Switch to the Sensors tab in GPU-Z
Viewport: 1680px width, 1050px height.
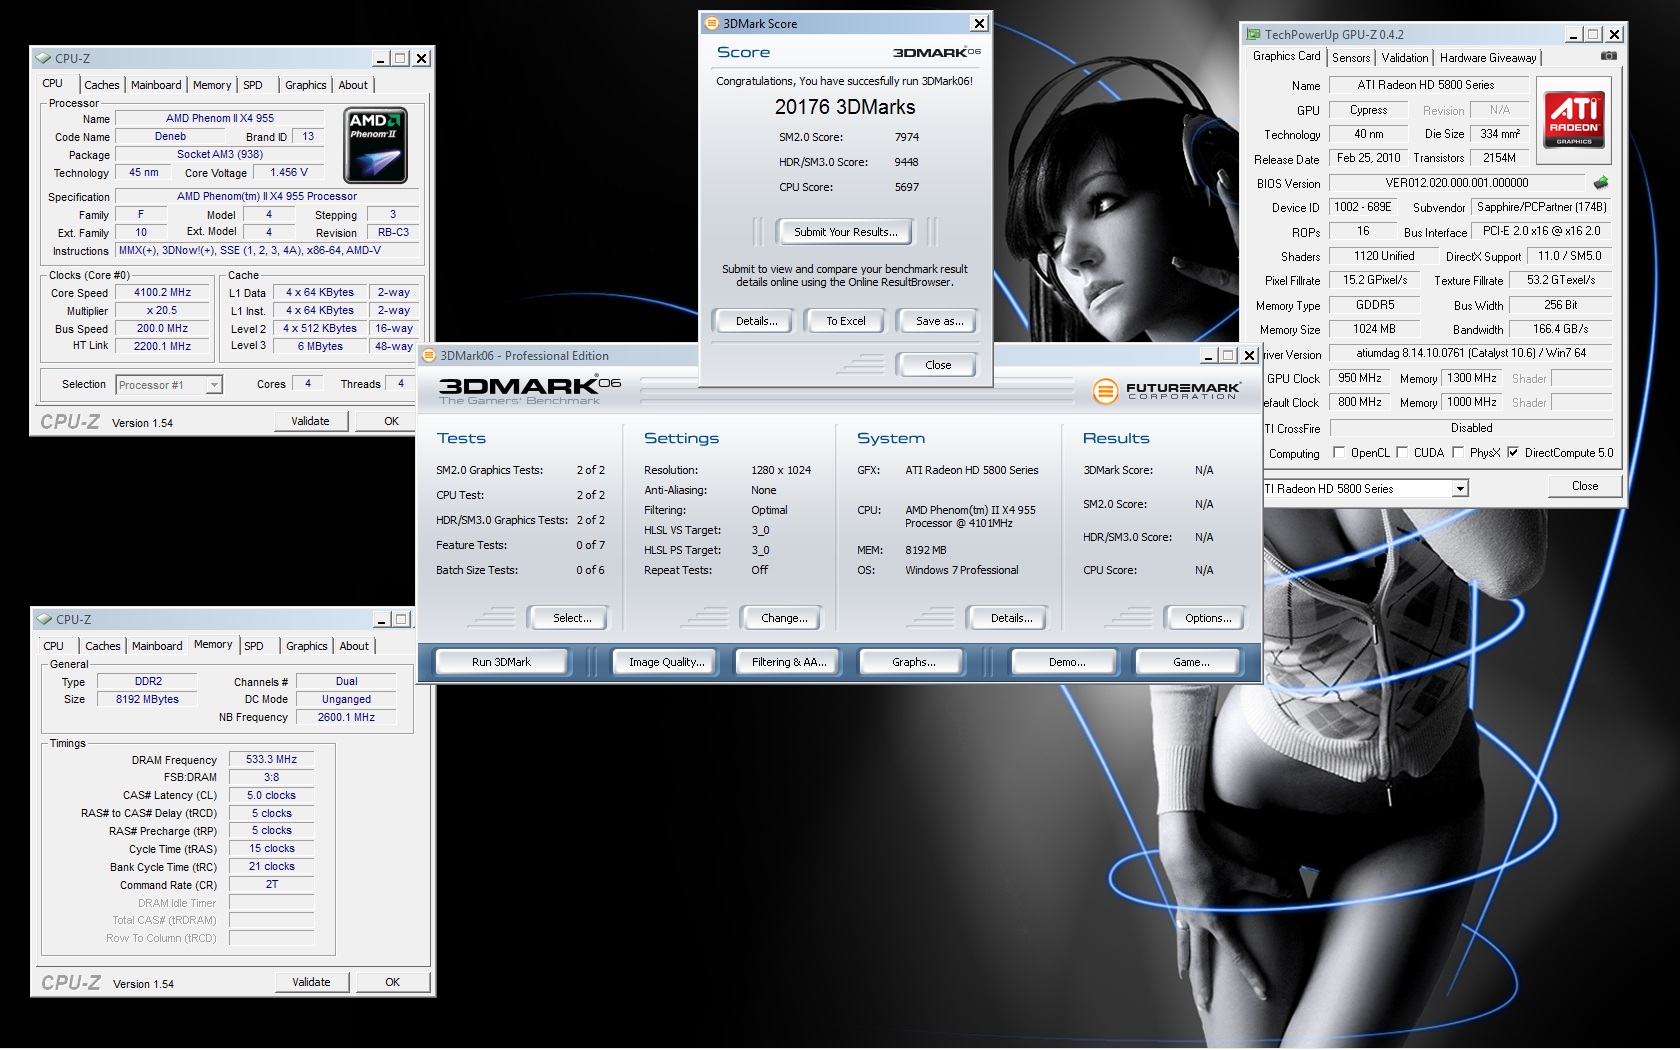pos(1351,58)
